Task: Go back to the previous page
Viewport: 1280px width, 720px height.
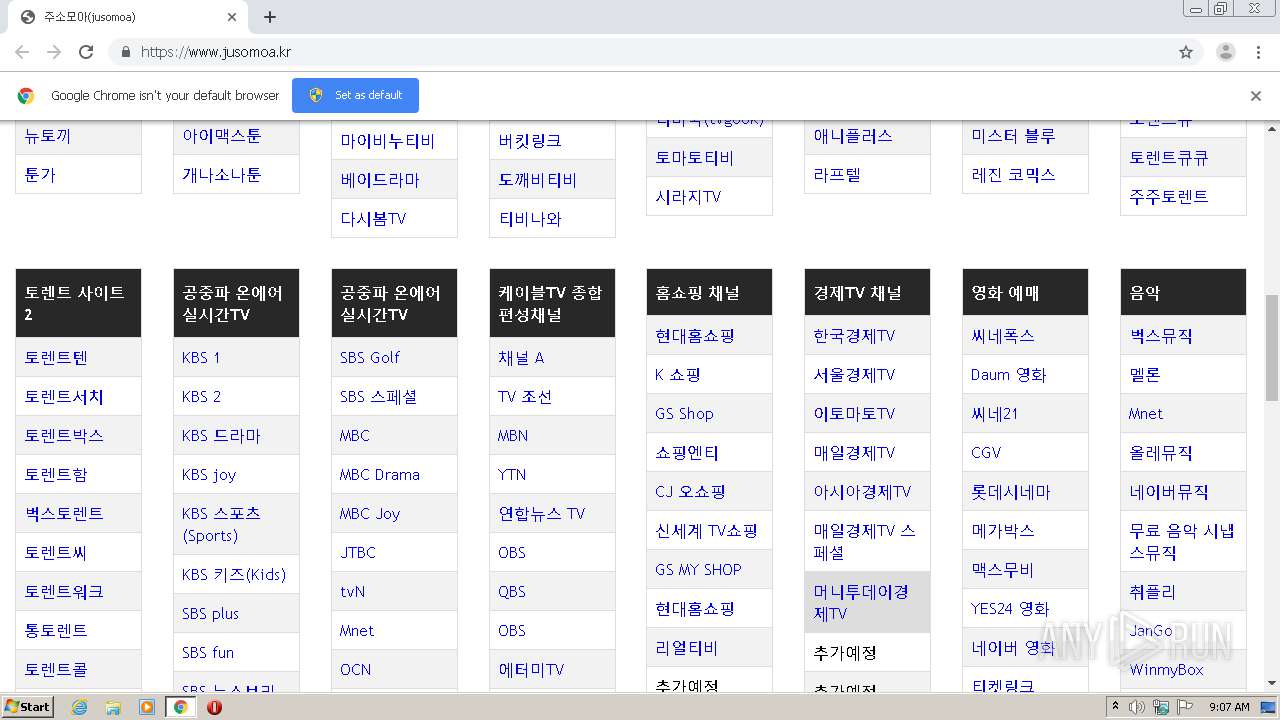Action: pos(22,52)
